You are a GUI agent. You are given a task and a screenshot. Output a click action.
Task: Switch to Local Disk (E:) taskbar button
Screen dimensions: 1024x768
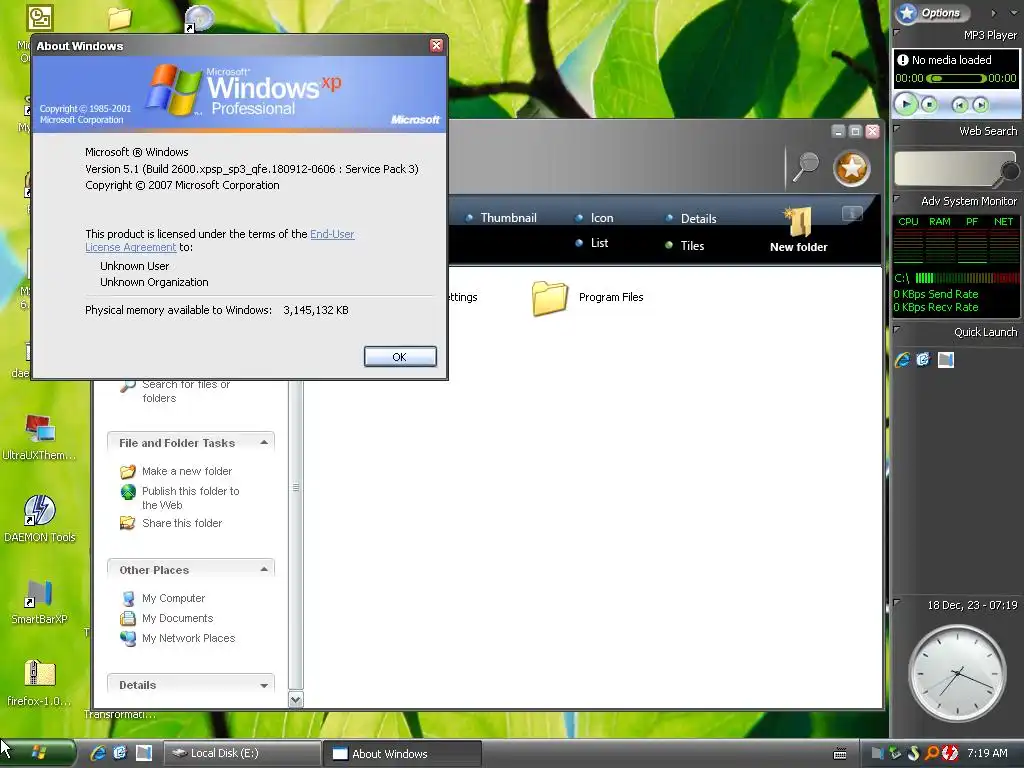[x=242, y=753]
